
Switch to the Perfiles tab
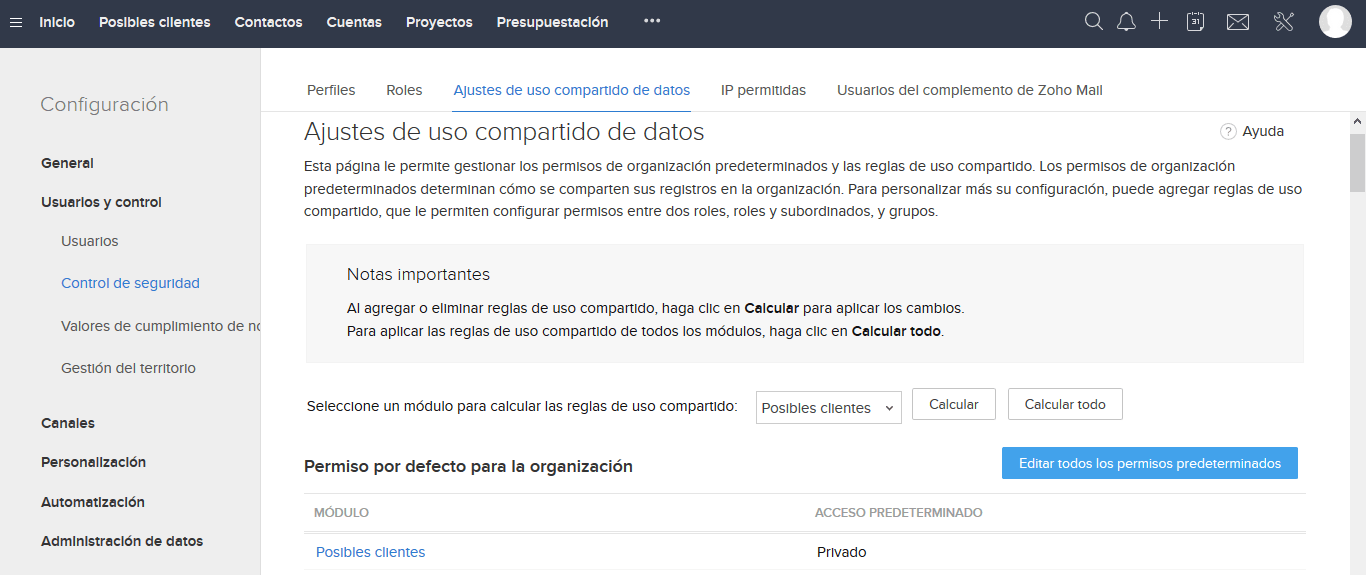[x=331, y=90]
